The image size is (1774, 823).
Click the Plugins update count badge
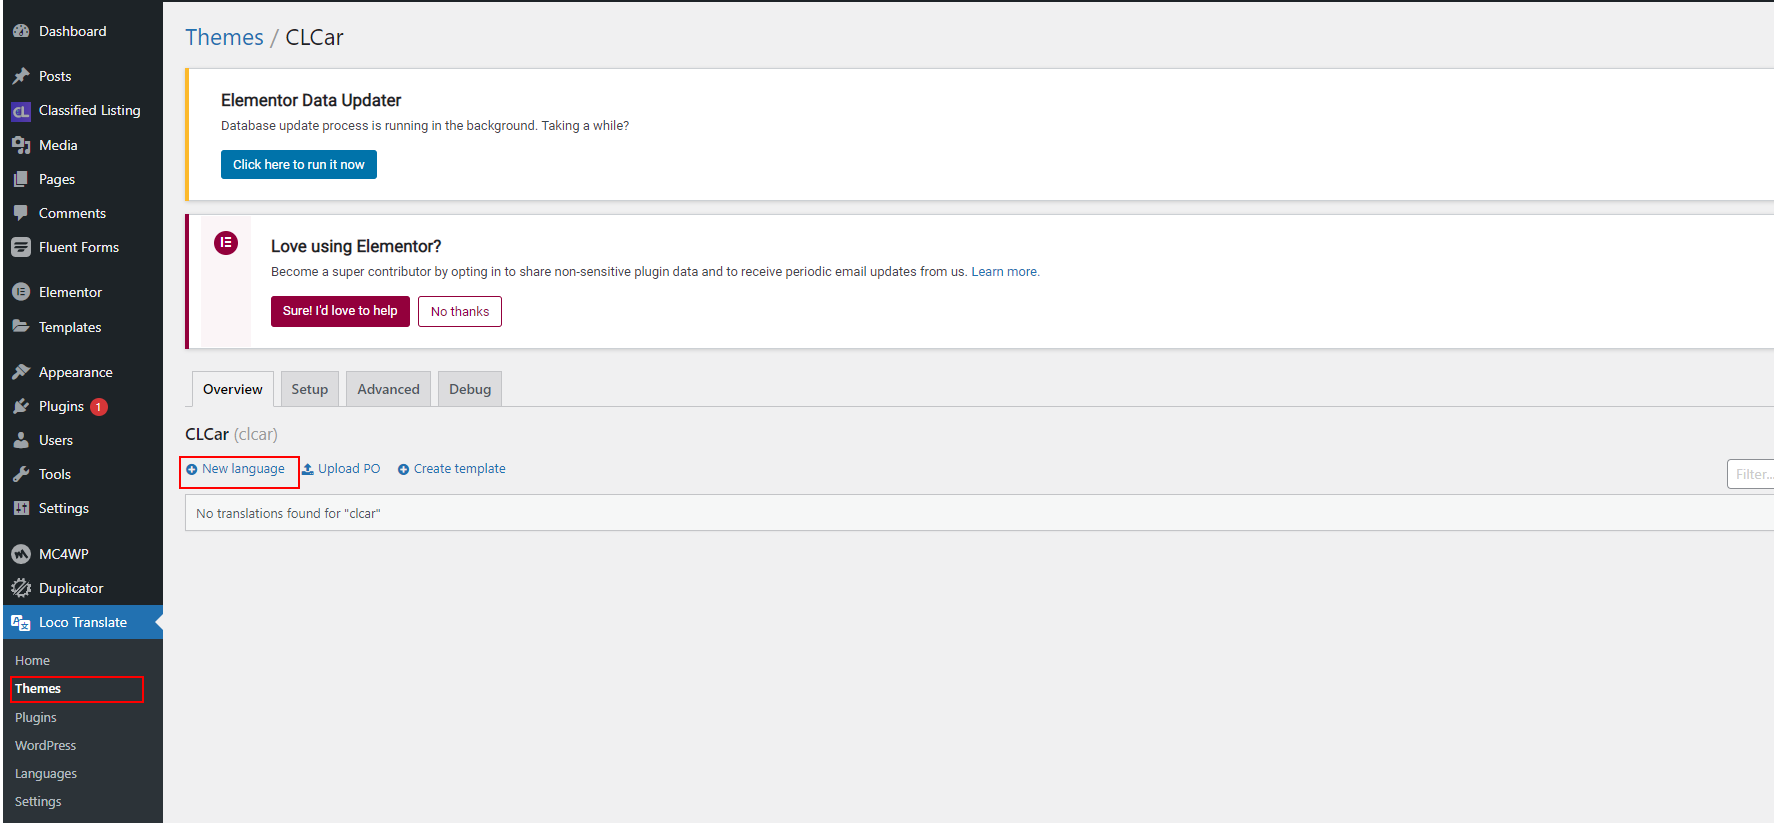click(x=99, y=407)
